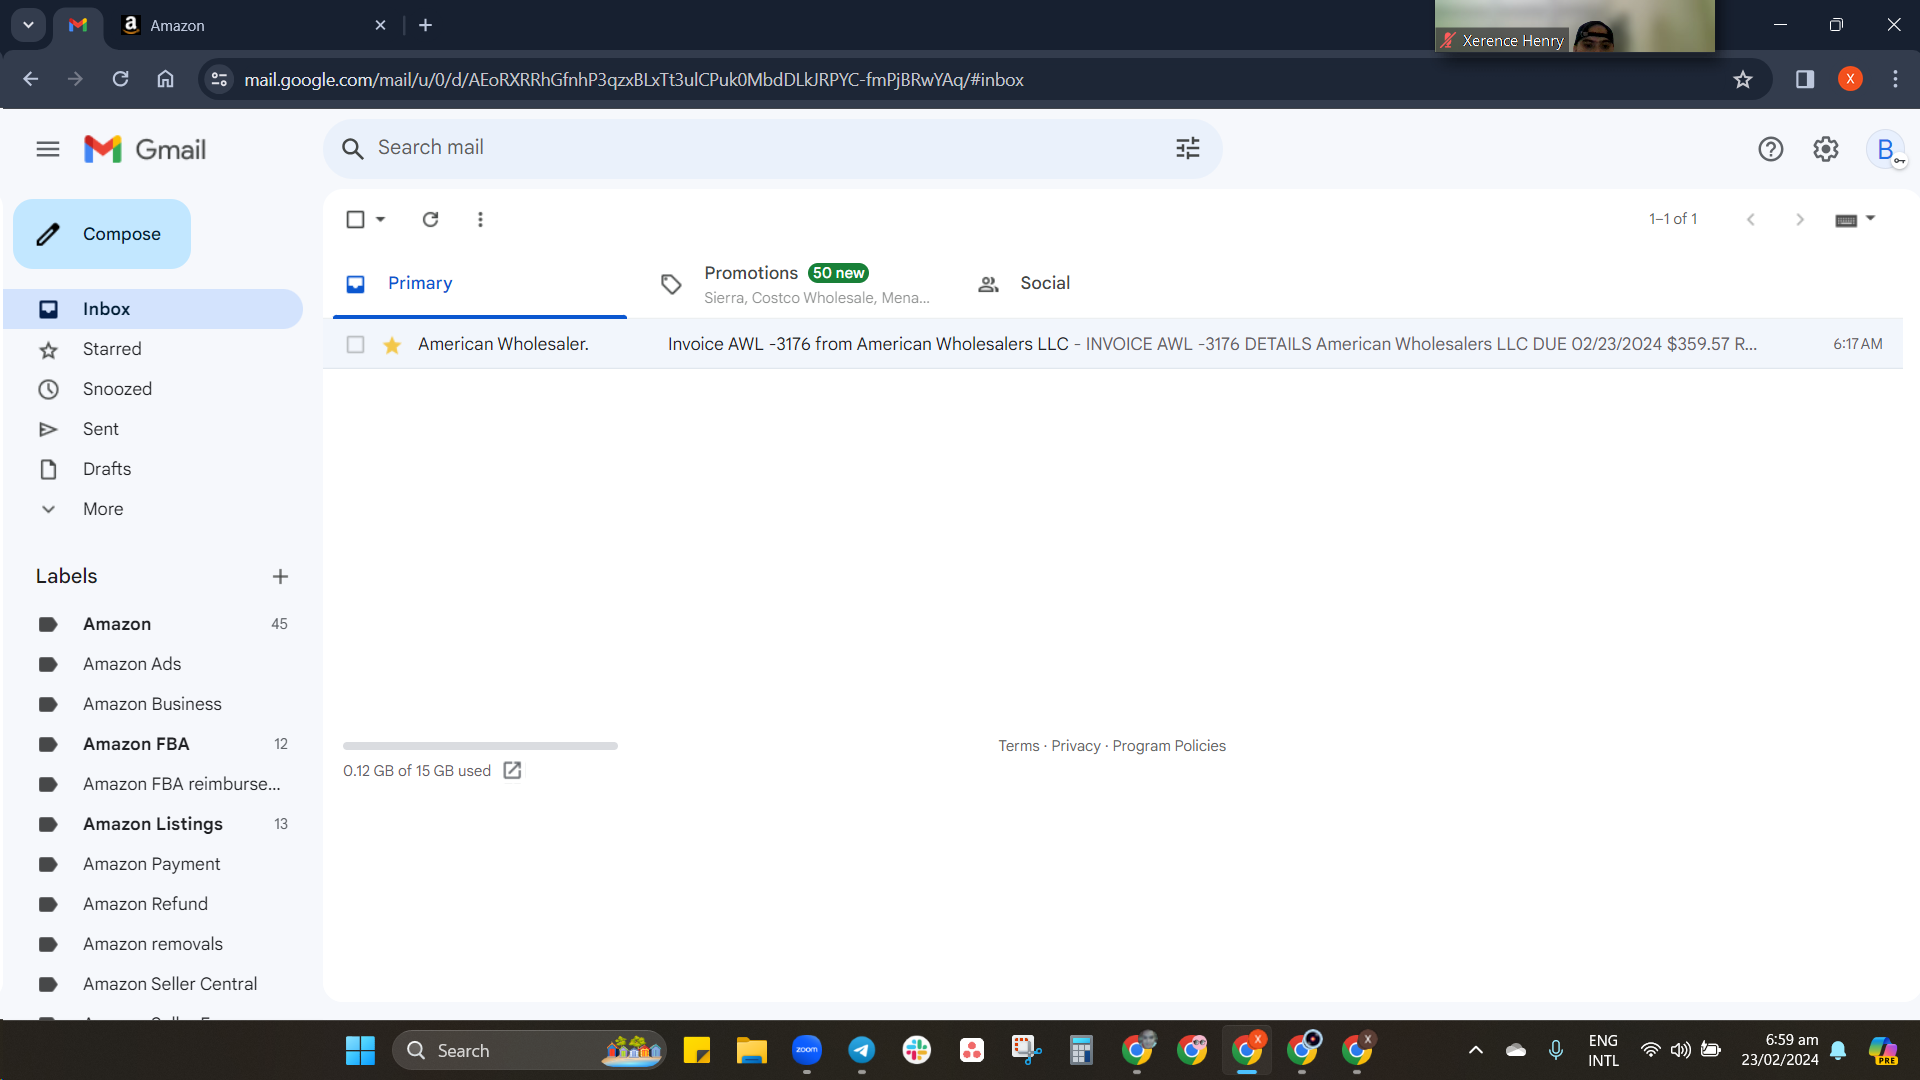Open File Explorer from the taskbar
This screenshot has height=1080, width=1920.
tap(751, 1050)
